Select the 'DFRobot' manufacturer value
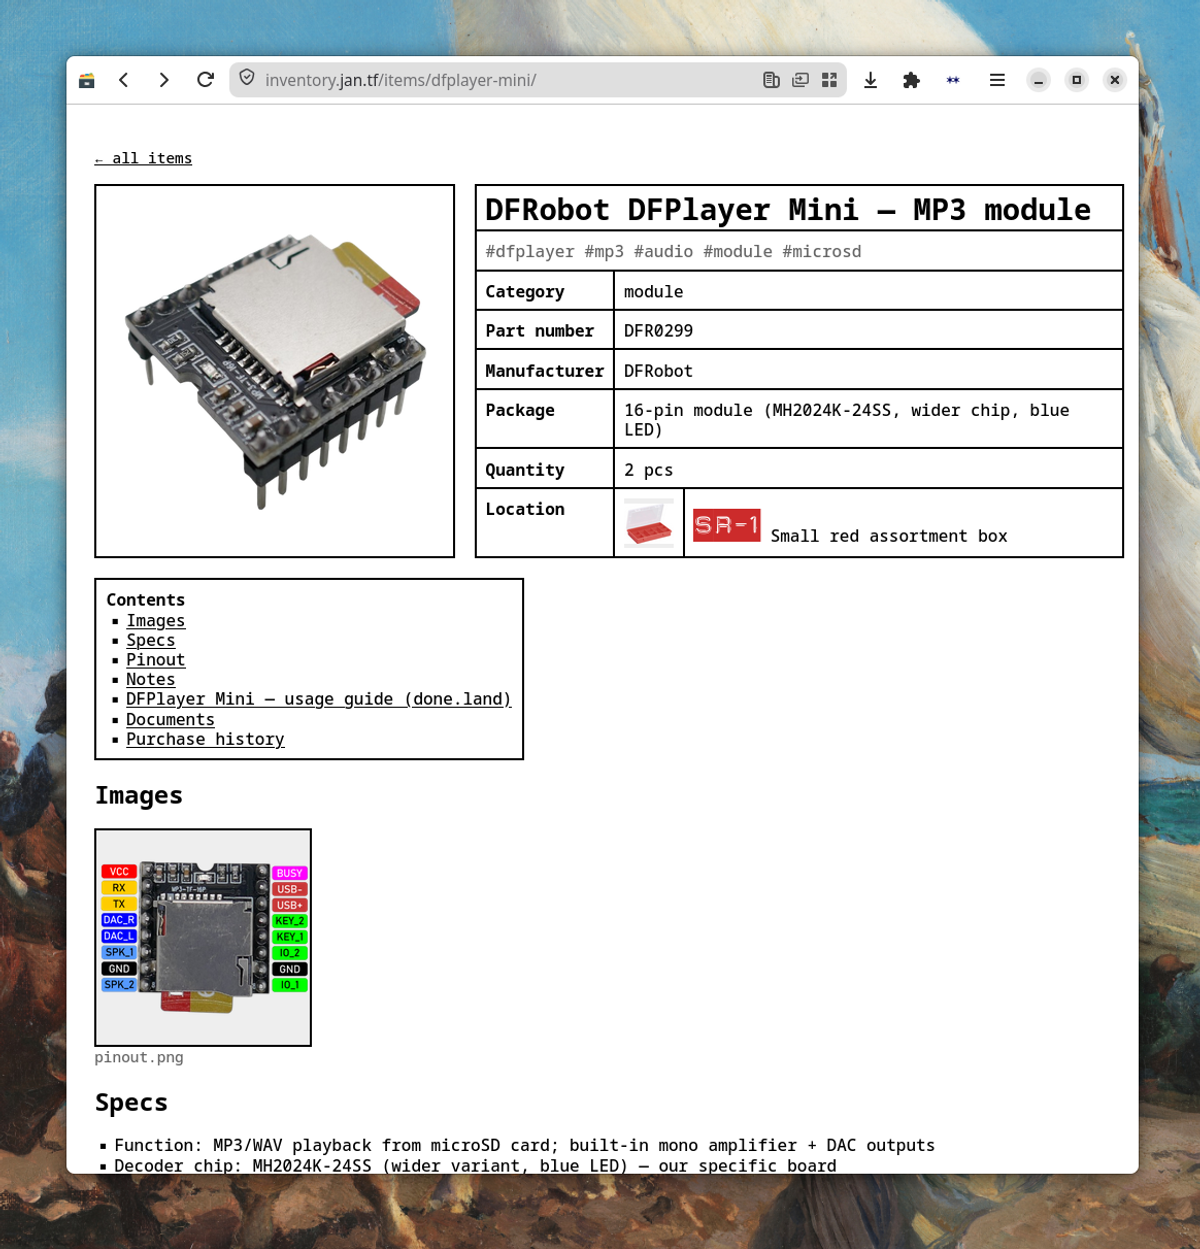This screenshot has height=1249, width=1200. coord(658,371)
